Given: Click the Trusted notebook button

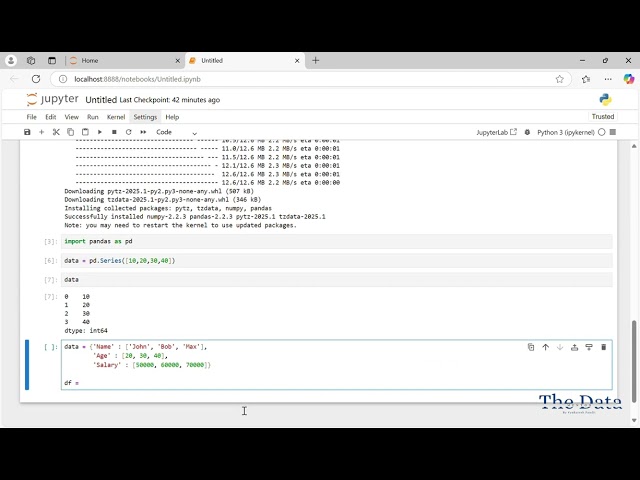Looking at the screenshot, I should coord(603,117).
